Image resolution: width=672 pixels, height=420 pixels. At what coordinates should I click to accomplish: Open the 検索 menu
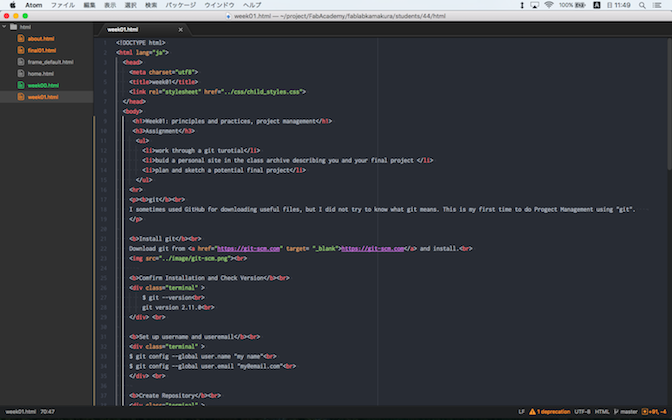point(151,5)
